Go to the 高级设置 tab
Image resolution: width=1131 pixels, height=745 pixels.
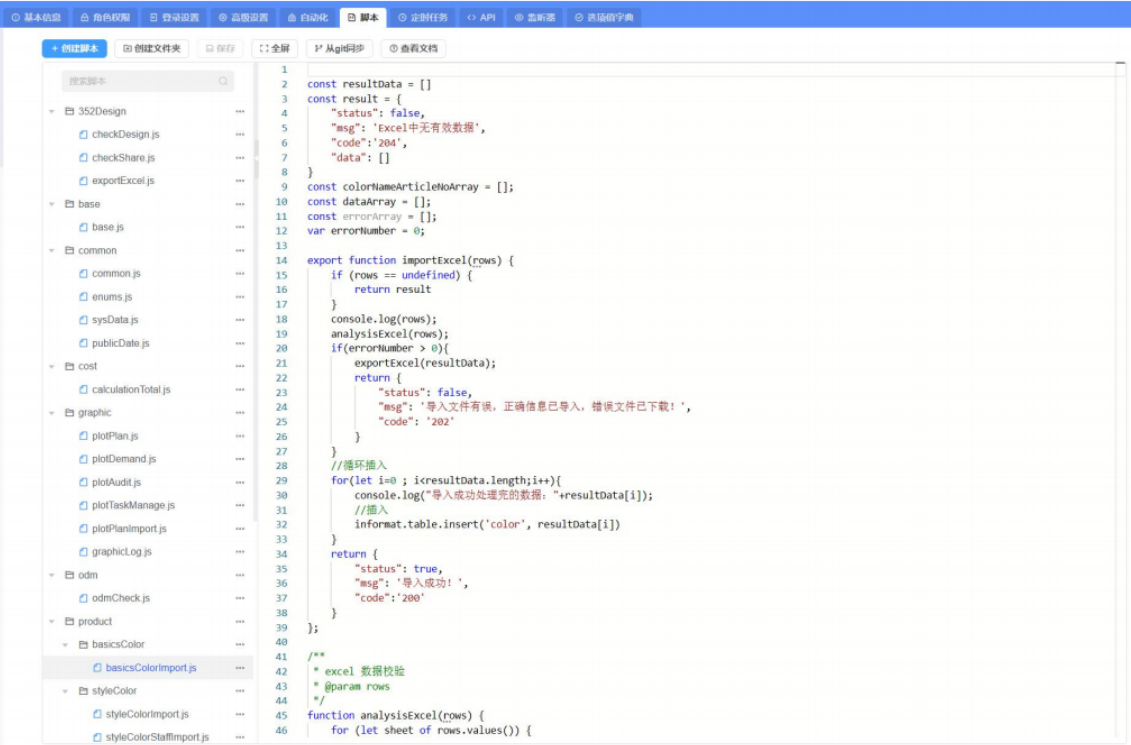coord(243,17)
